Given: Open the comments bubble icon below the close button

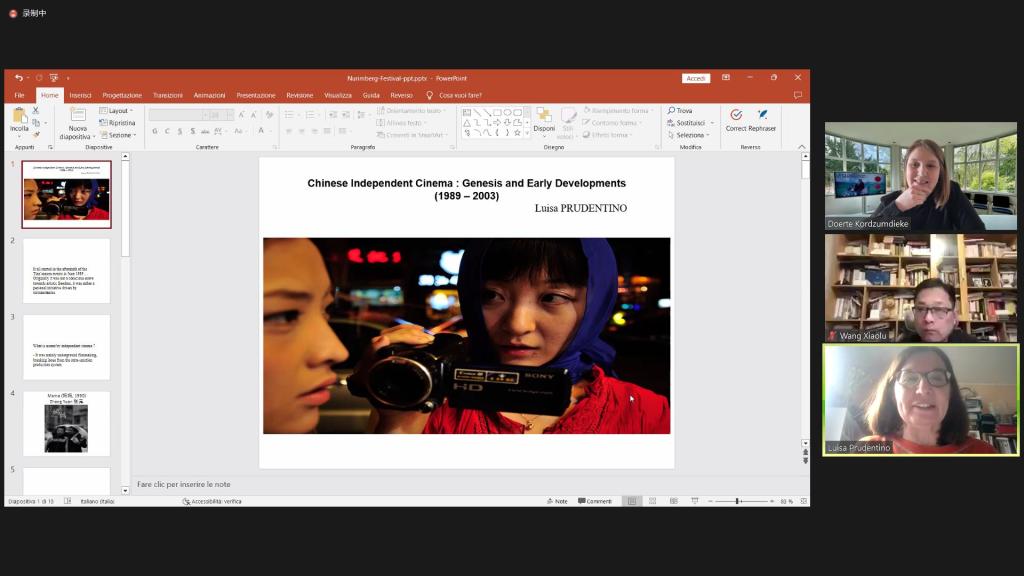Looking at the screenshot, I should coord(797,95).
